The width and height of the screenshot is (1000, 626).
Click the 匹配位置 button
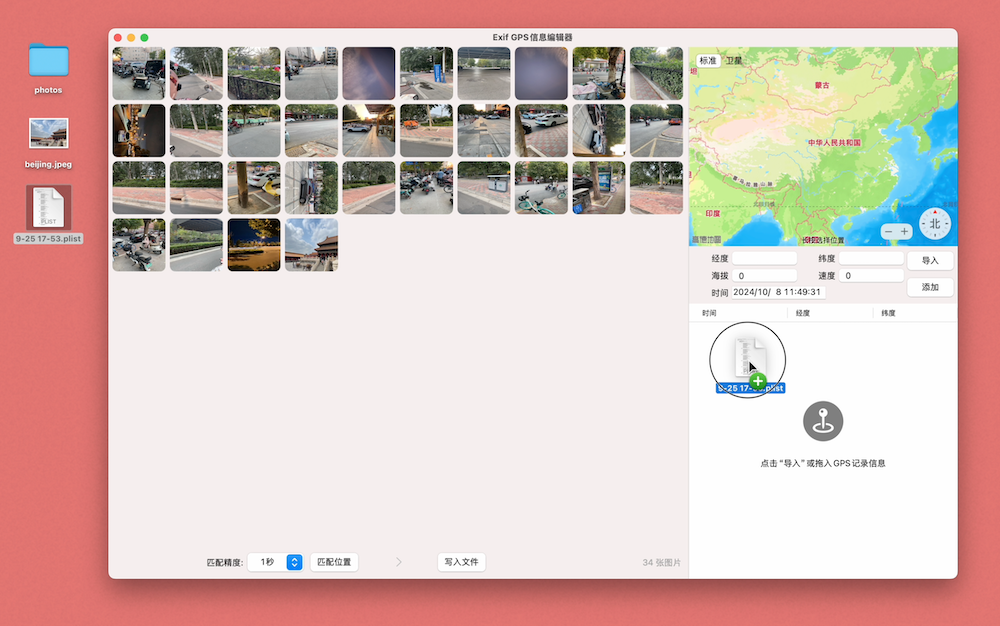[x=334, y=562]
